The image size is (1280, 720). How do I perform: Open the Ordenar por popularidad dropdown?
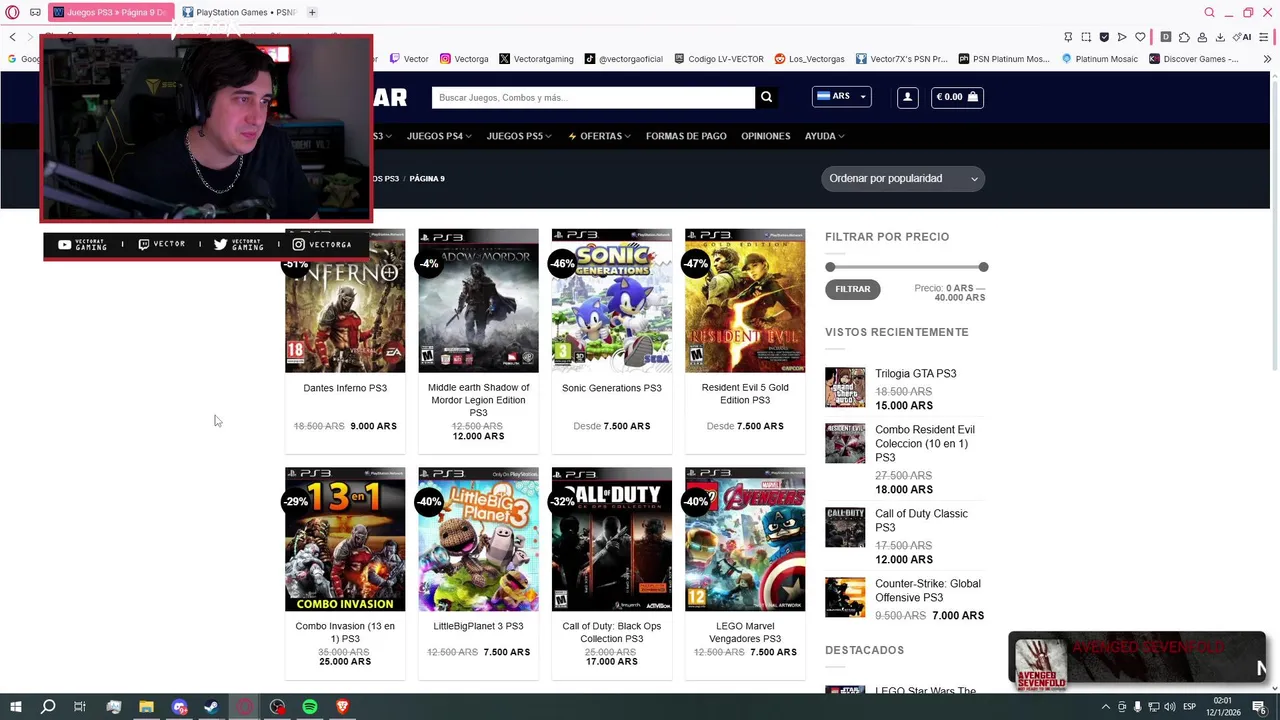point(903,178)
